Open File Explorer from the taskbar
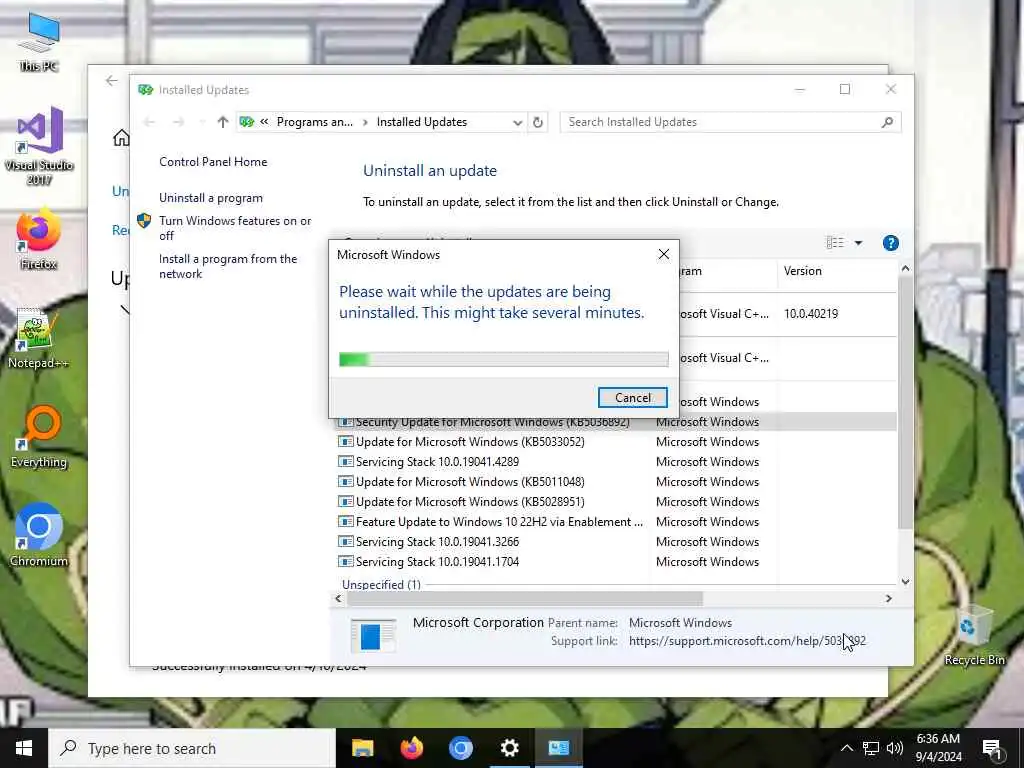The width and height of the screenshot is (1024, 768). (x=362, y=748)
